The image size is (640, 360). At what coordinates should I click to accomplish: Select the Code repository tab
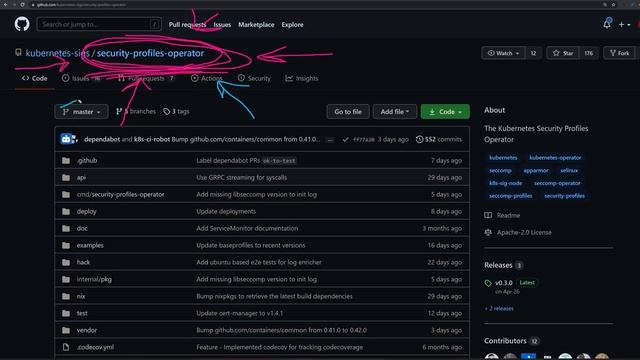coord(35,78)
